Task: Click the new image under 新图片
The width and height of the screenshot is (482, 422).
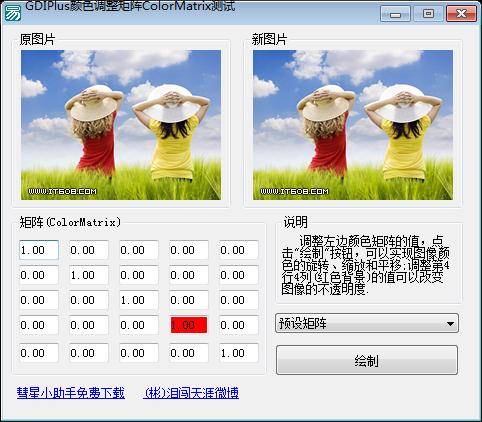Action: tap(353, 125)
